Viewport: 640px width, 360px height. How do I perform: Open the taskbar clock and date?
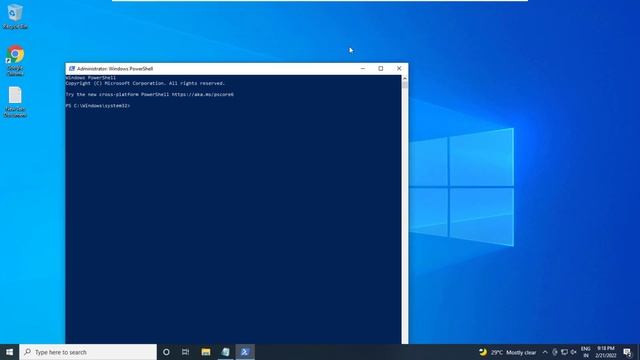click(606, 352)
